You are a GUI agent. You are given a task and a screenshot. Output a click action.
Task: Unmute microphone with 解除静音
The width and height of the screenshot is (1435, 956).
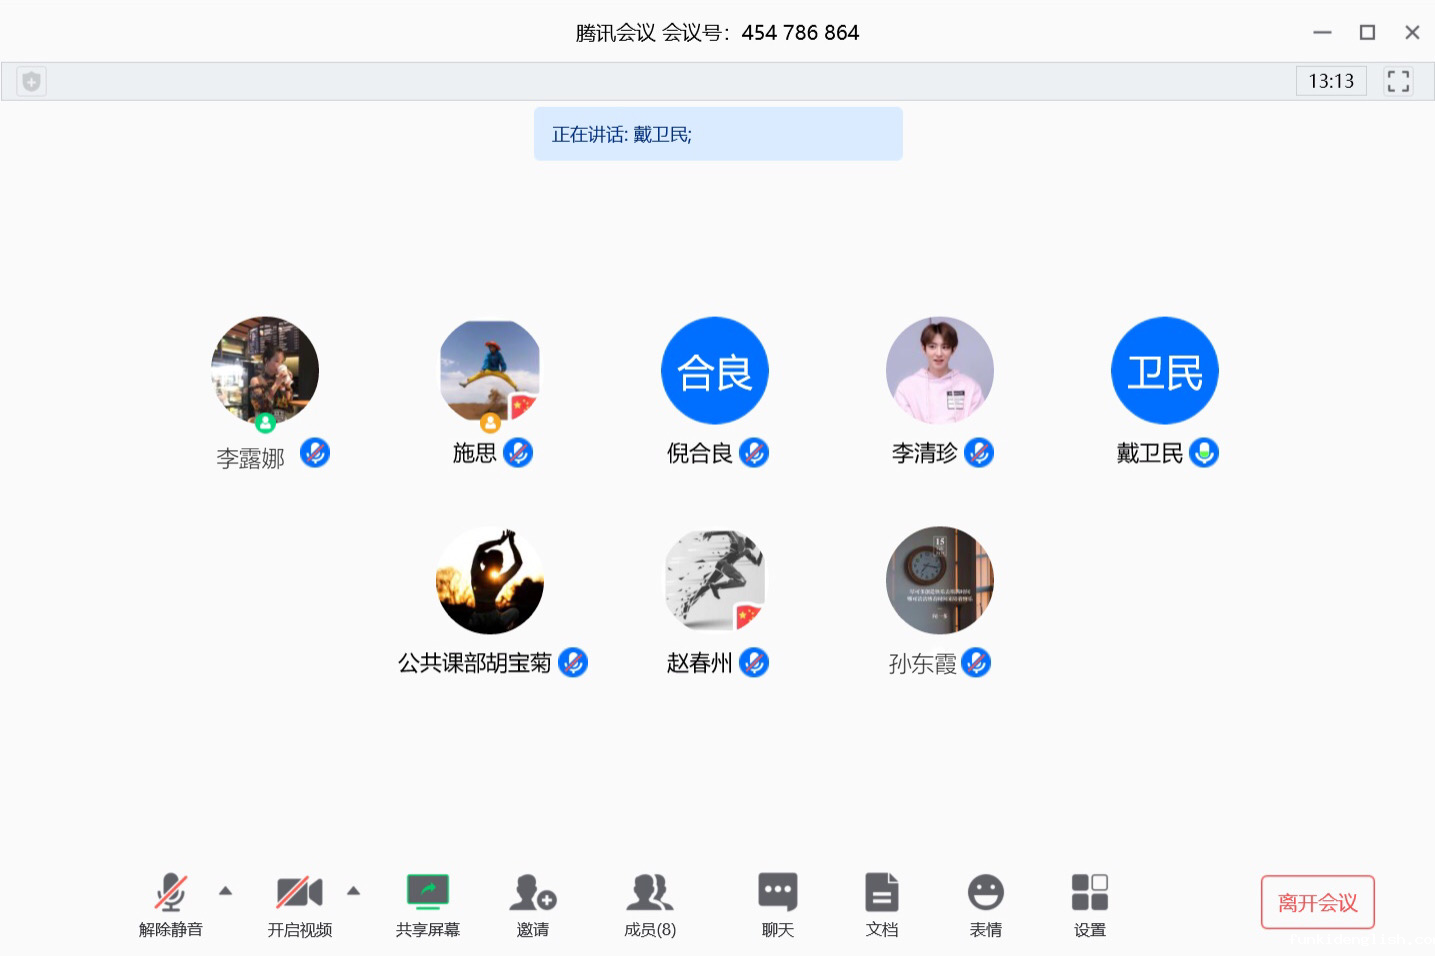pyautogui.click(x=170, y=892)
